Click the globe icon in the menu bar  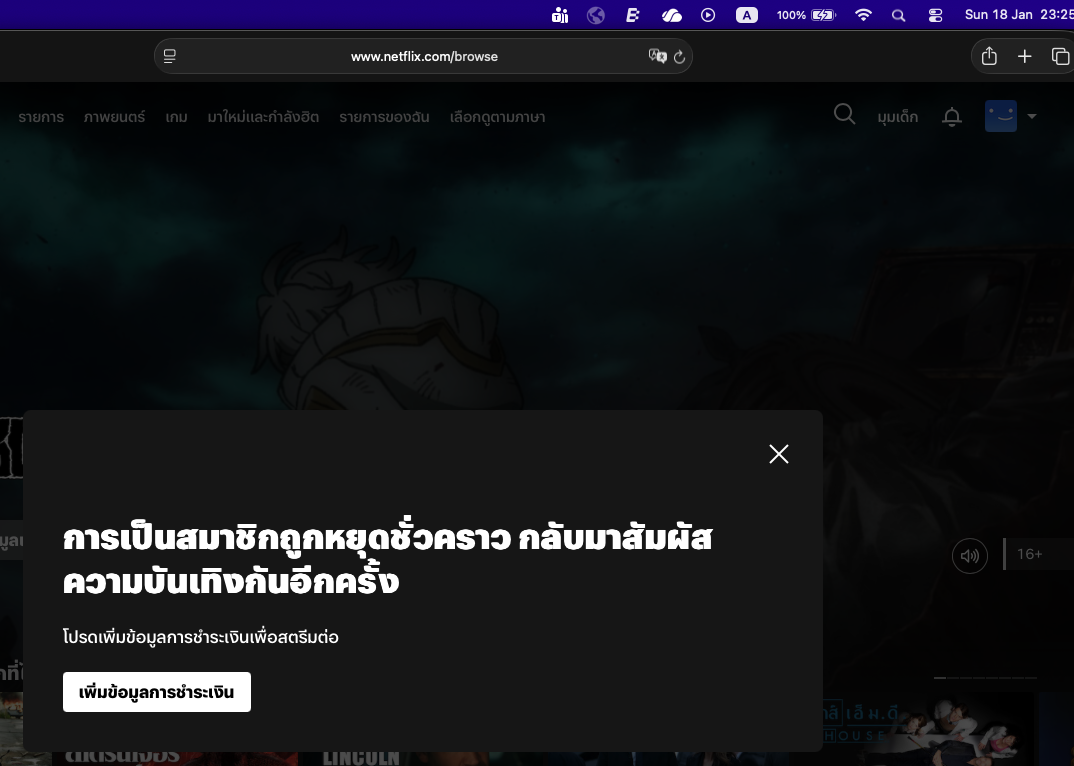596,15
